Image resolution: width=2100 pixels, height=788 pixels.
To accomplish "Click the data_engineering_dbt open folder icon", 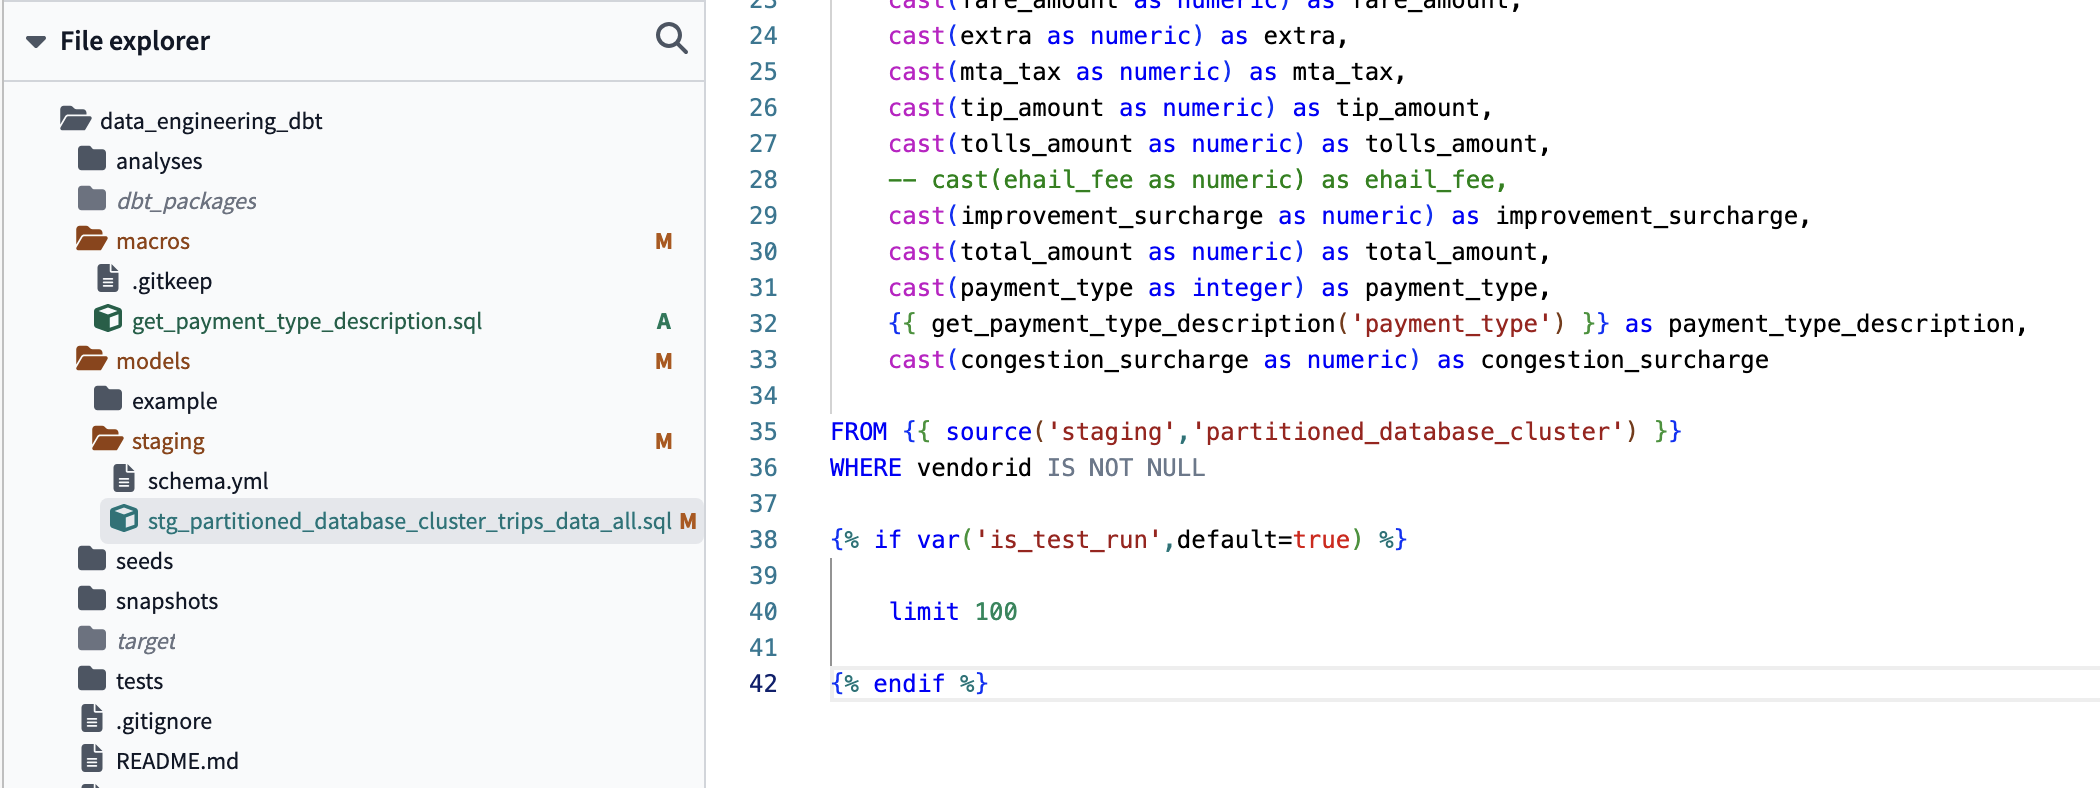I will [x=75, y=120].
